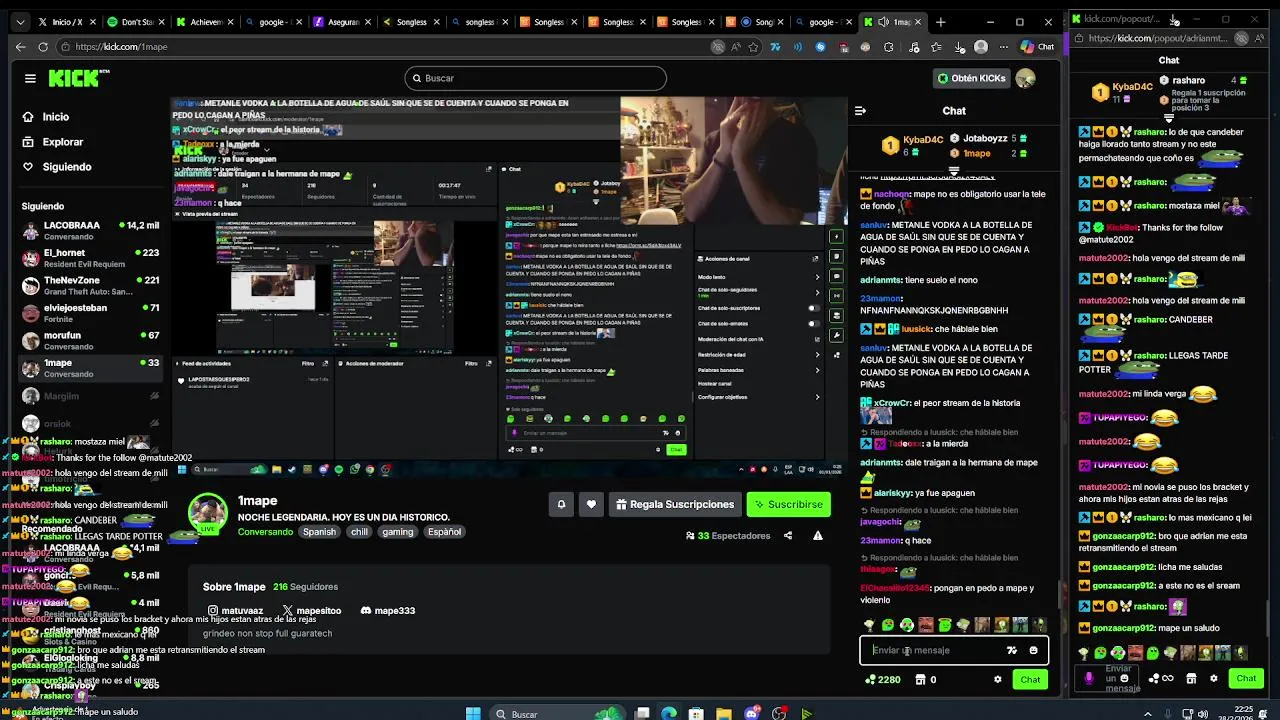
Task: Follow channel with the heart button
Action: pos(591,504)
